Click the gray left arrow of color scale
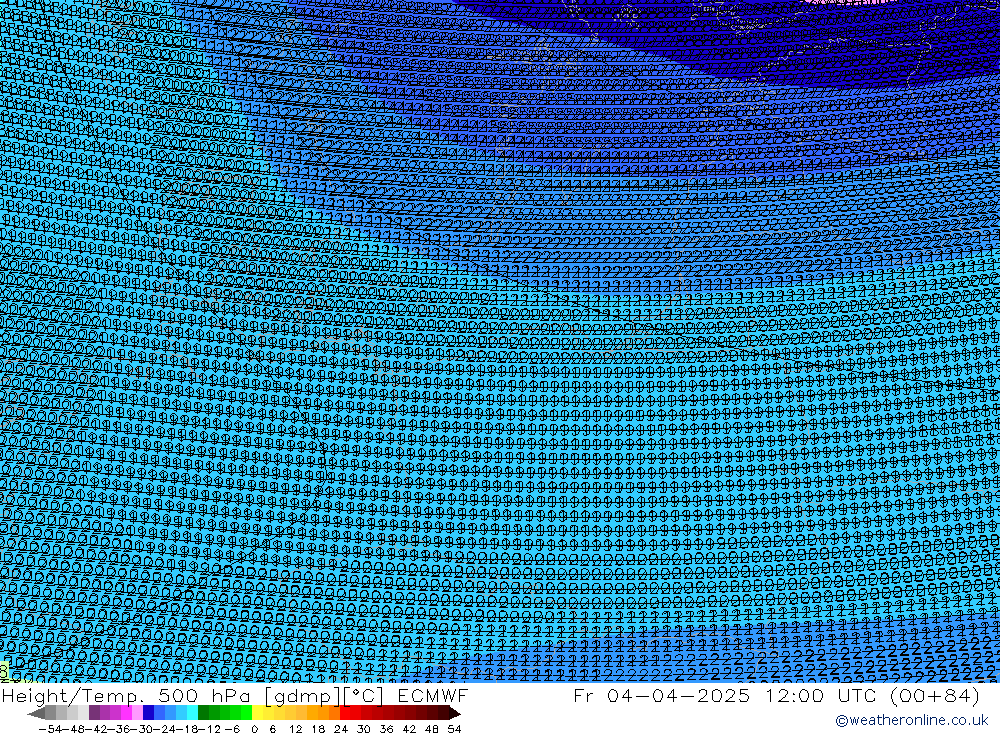Screen dimensions: 1000x733 click(36, 713)
